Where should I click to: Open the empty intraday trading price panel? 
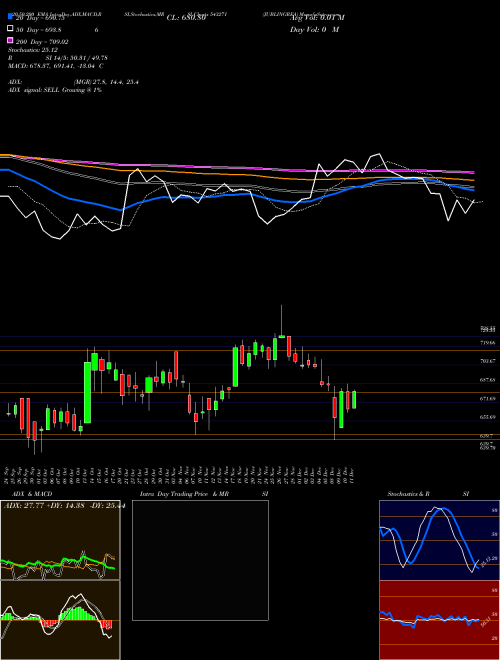tap(200, 560)
